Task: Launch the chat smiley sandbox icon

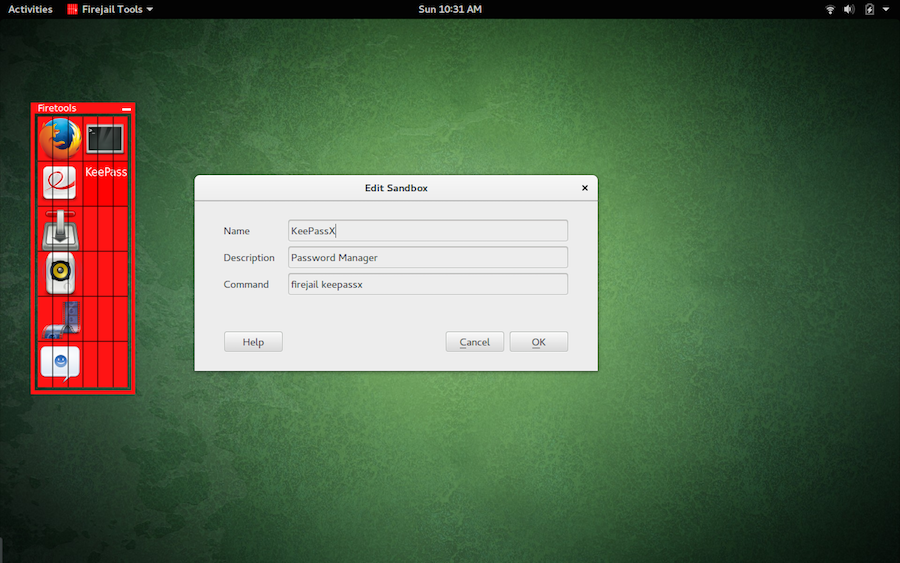Action: pos(60,363)
